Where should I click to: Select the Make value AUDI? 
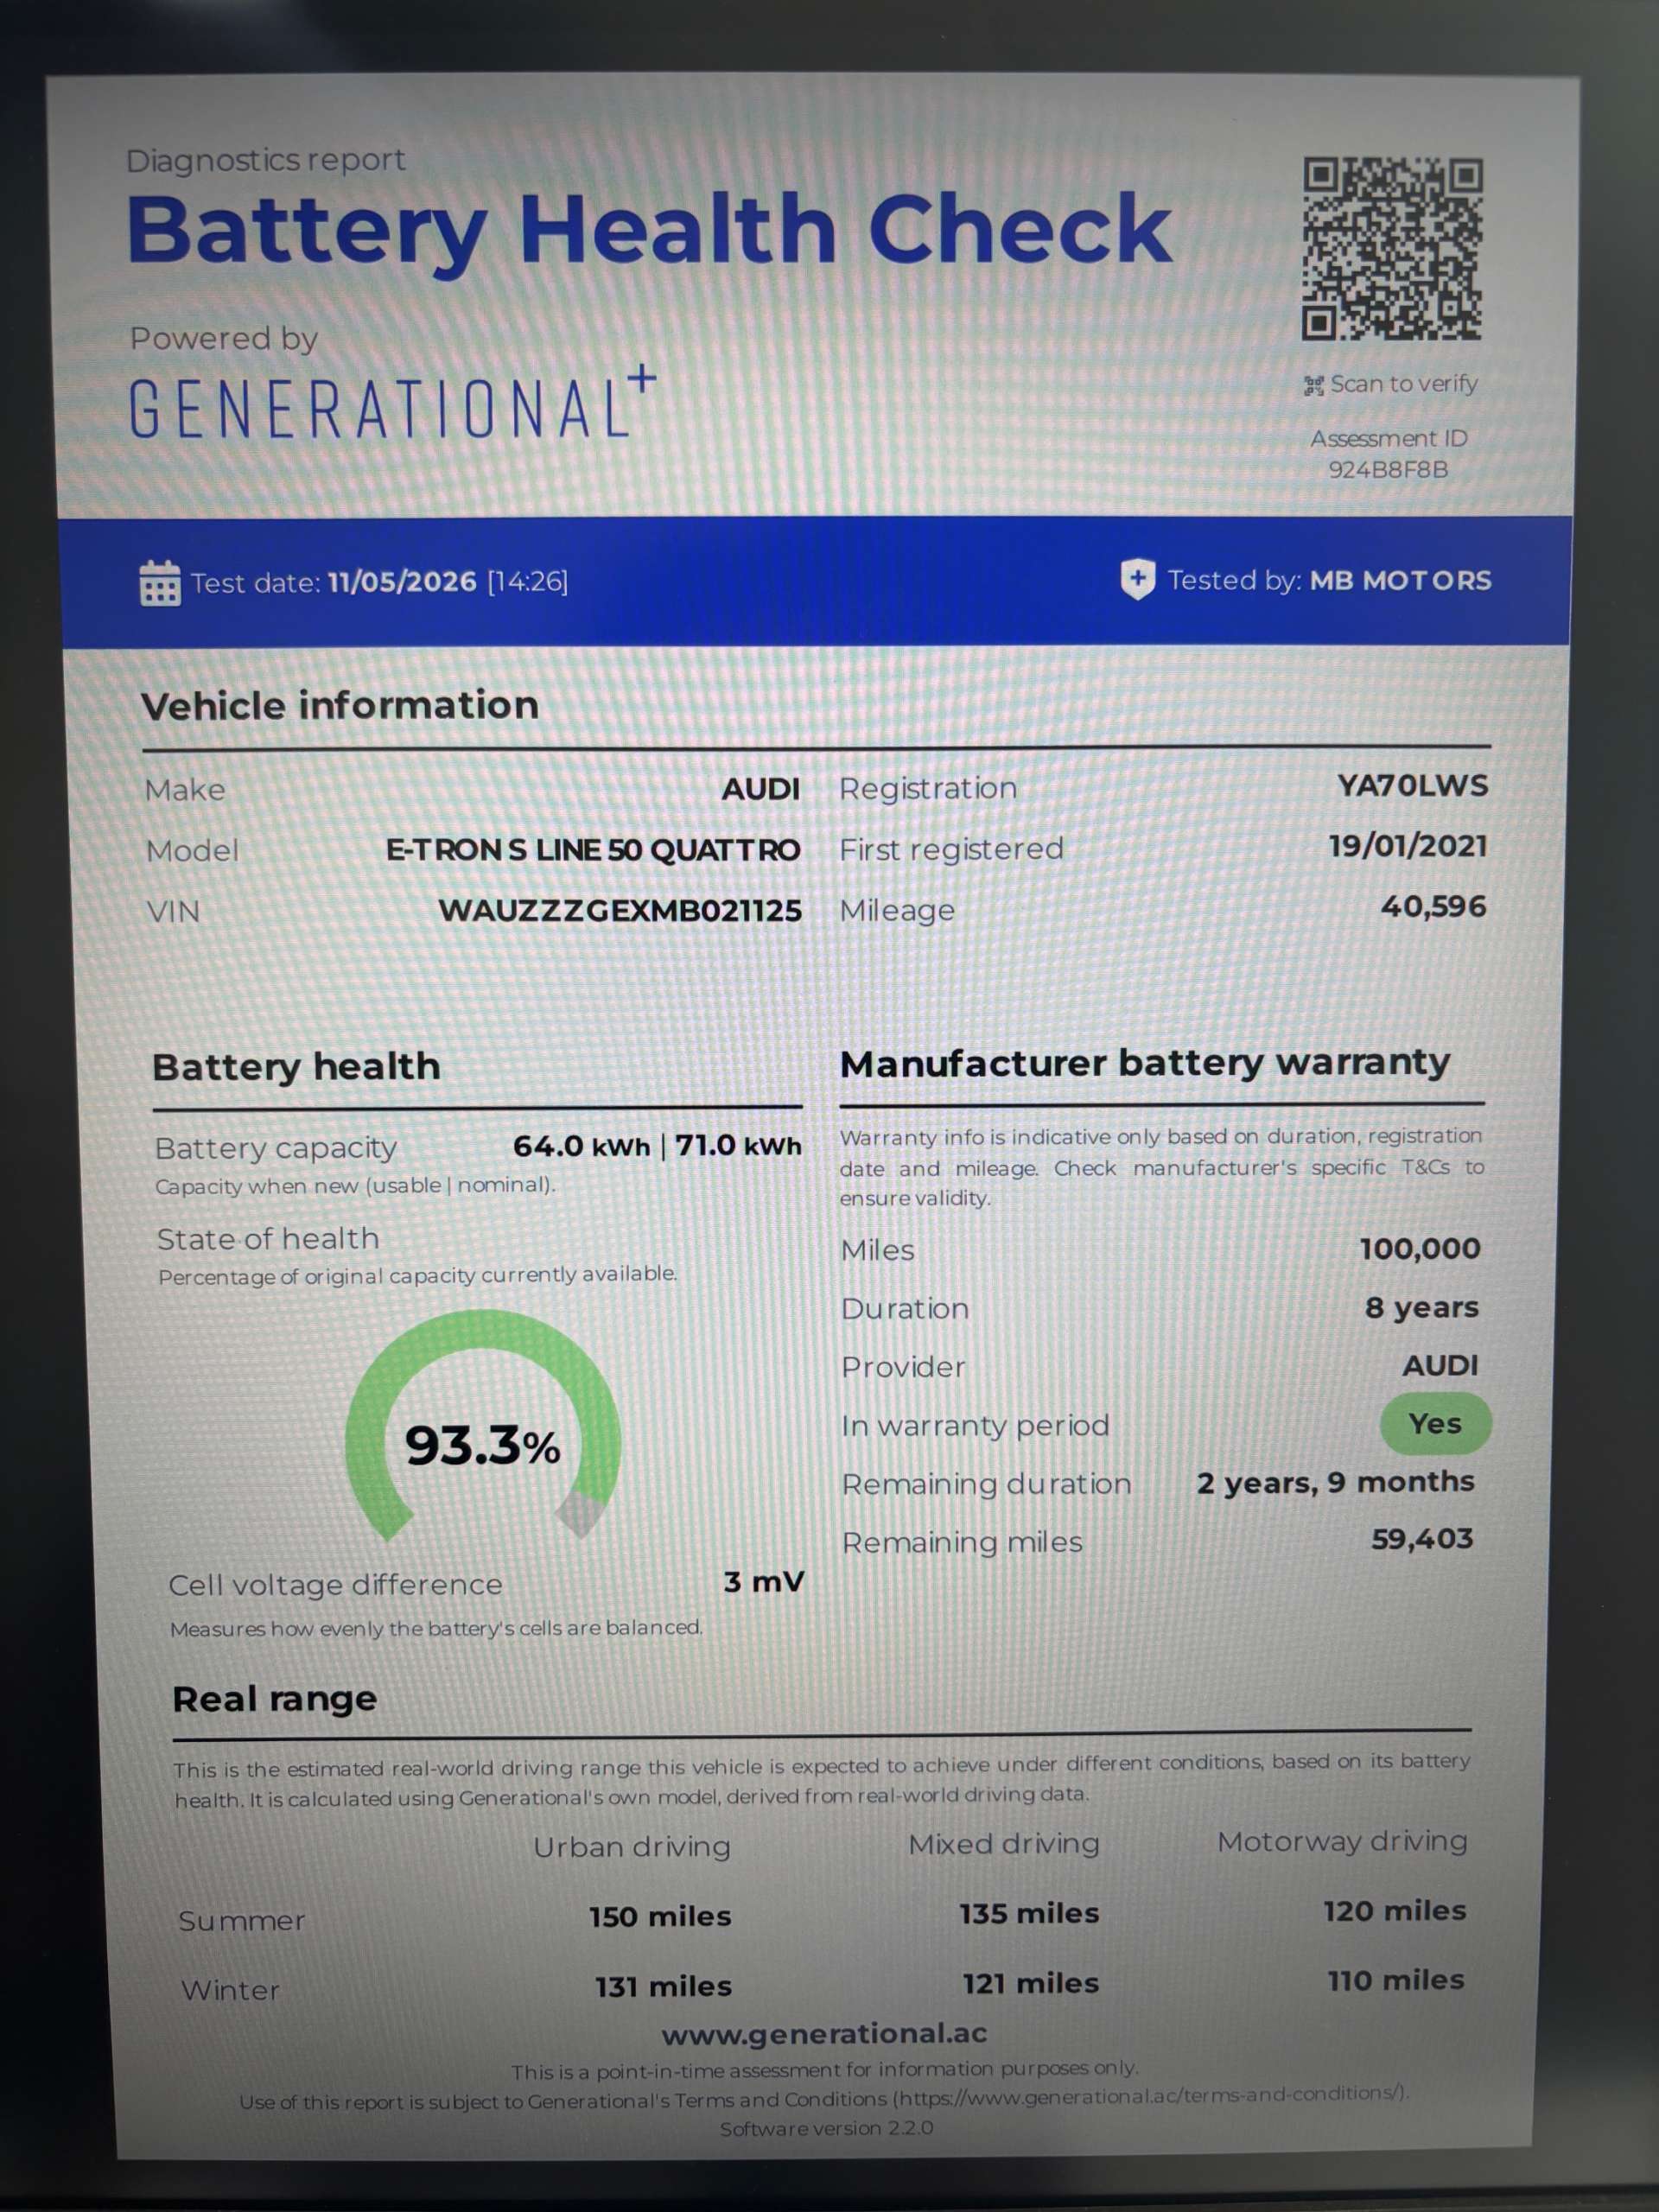click(x=761, y=789)
